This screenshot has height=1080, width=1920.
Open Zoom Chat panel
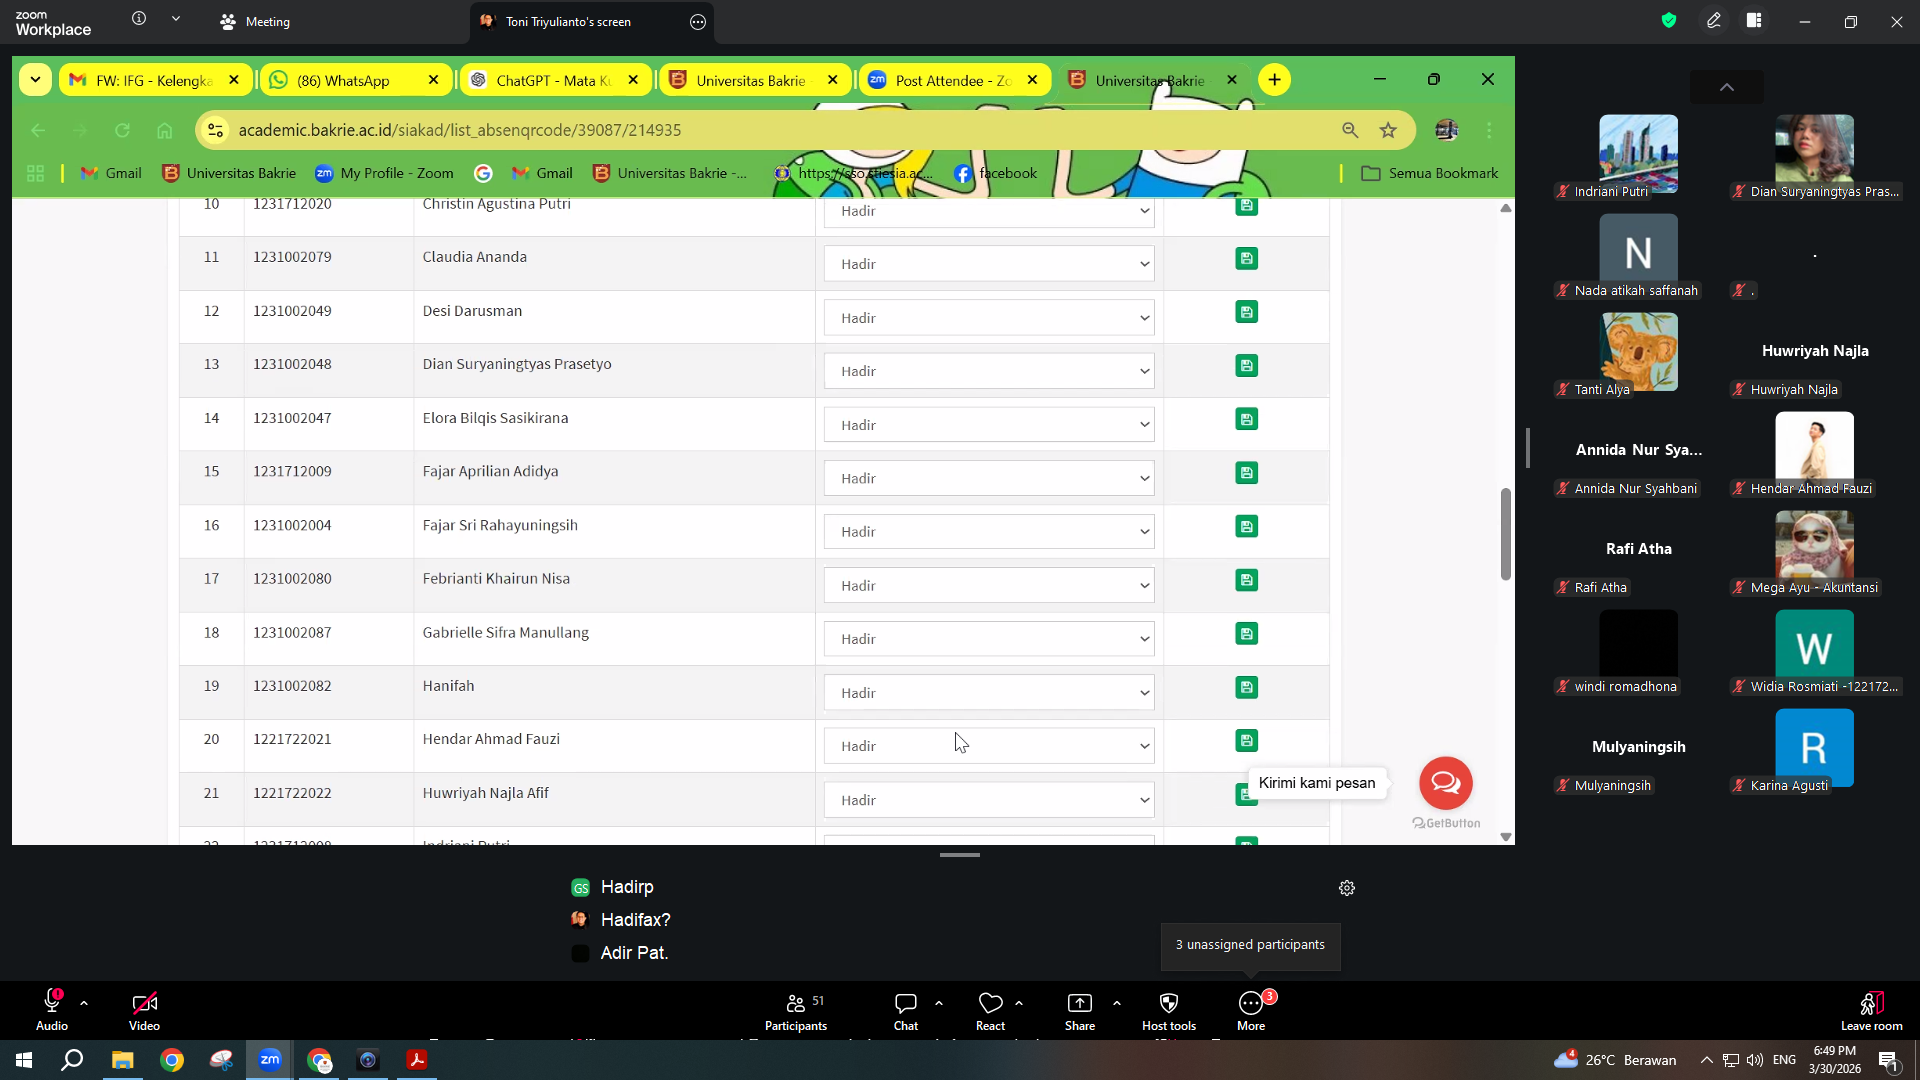906,1012
